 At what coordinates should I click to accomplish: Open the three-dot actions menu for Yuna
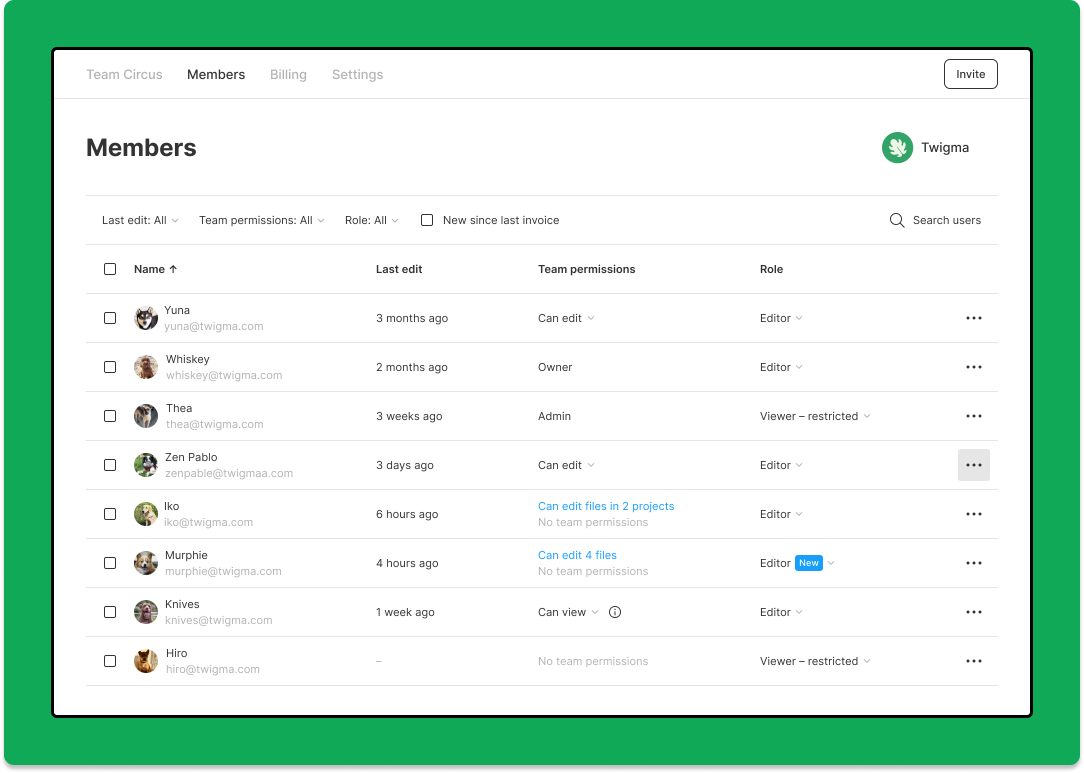(973, 318)
